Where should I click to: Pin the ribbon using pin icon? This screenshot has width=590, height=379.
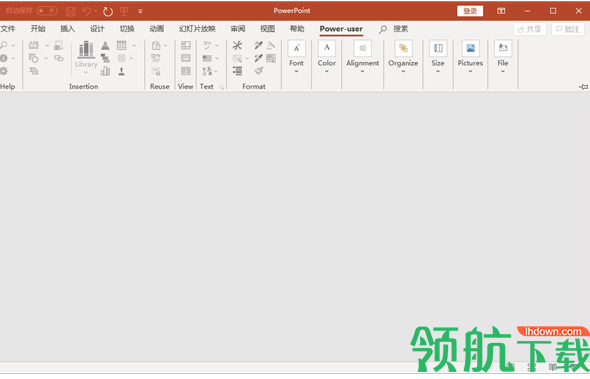pyautogui.click(x=584, y=87)
